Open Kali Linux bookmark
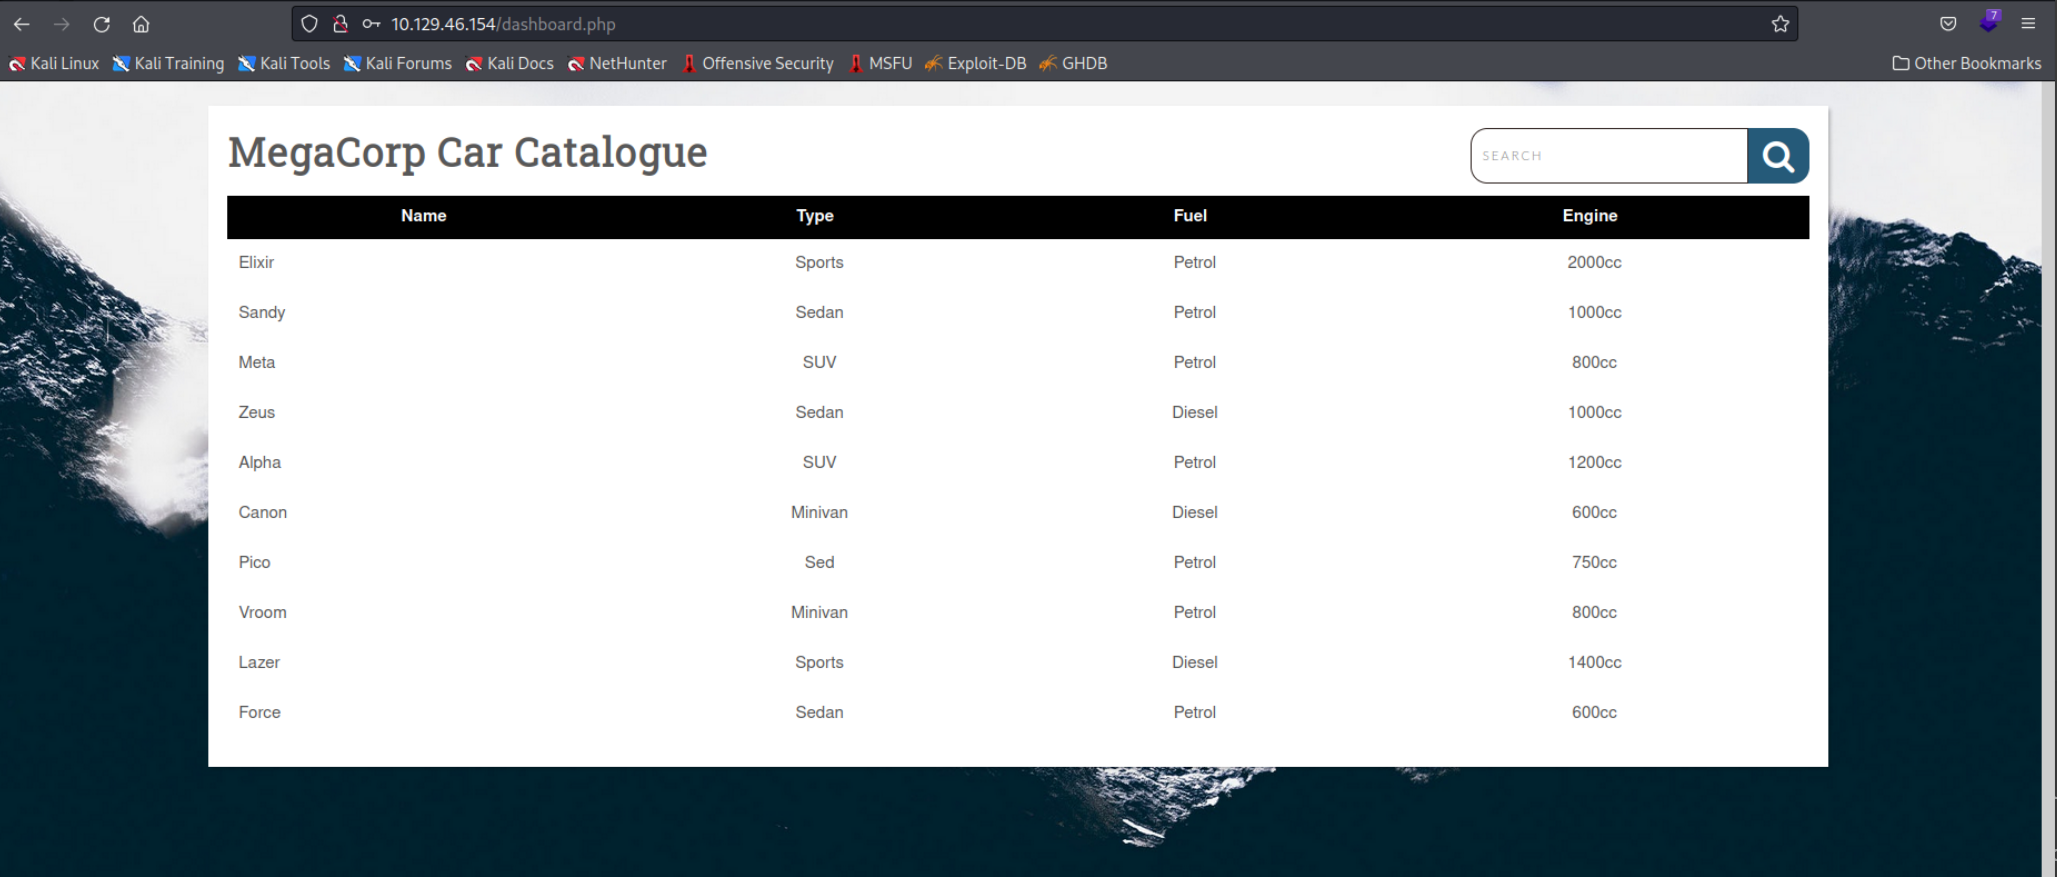This screenshot has height=877, width=2057. pyautogui.click(x=54, y=63)
